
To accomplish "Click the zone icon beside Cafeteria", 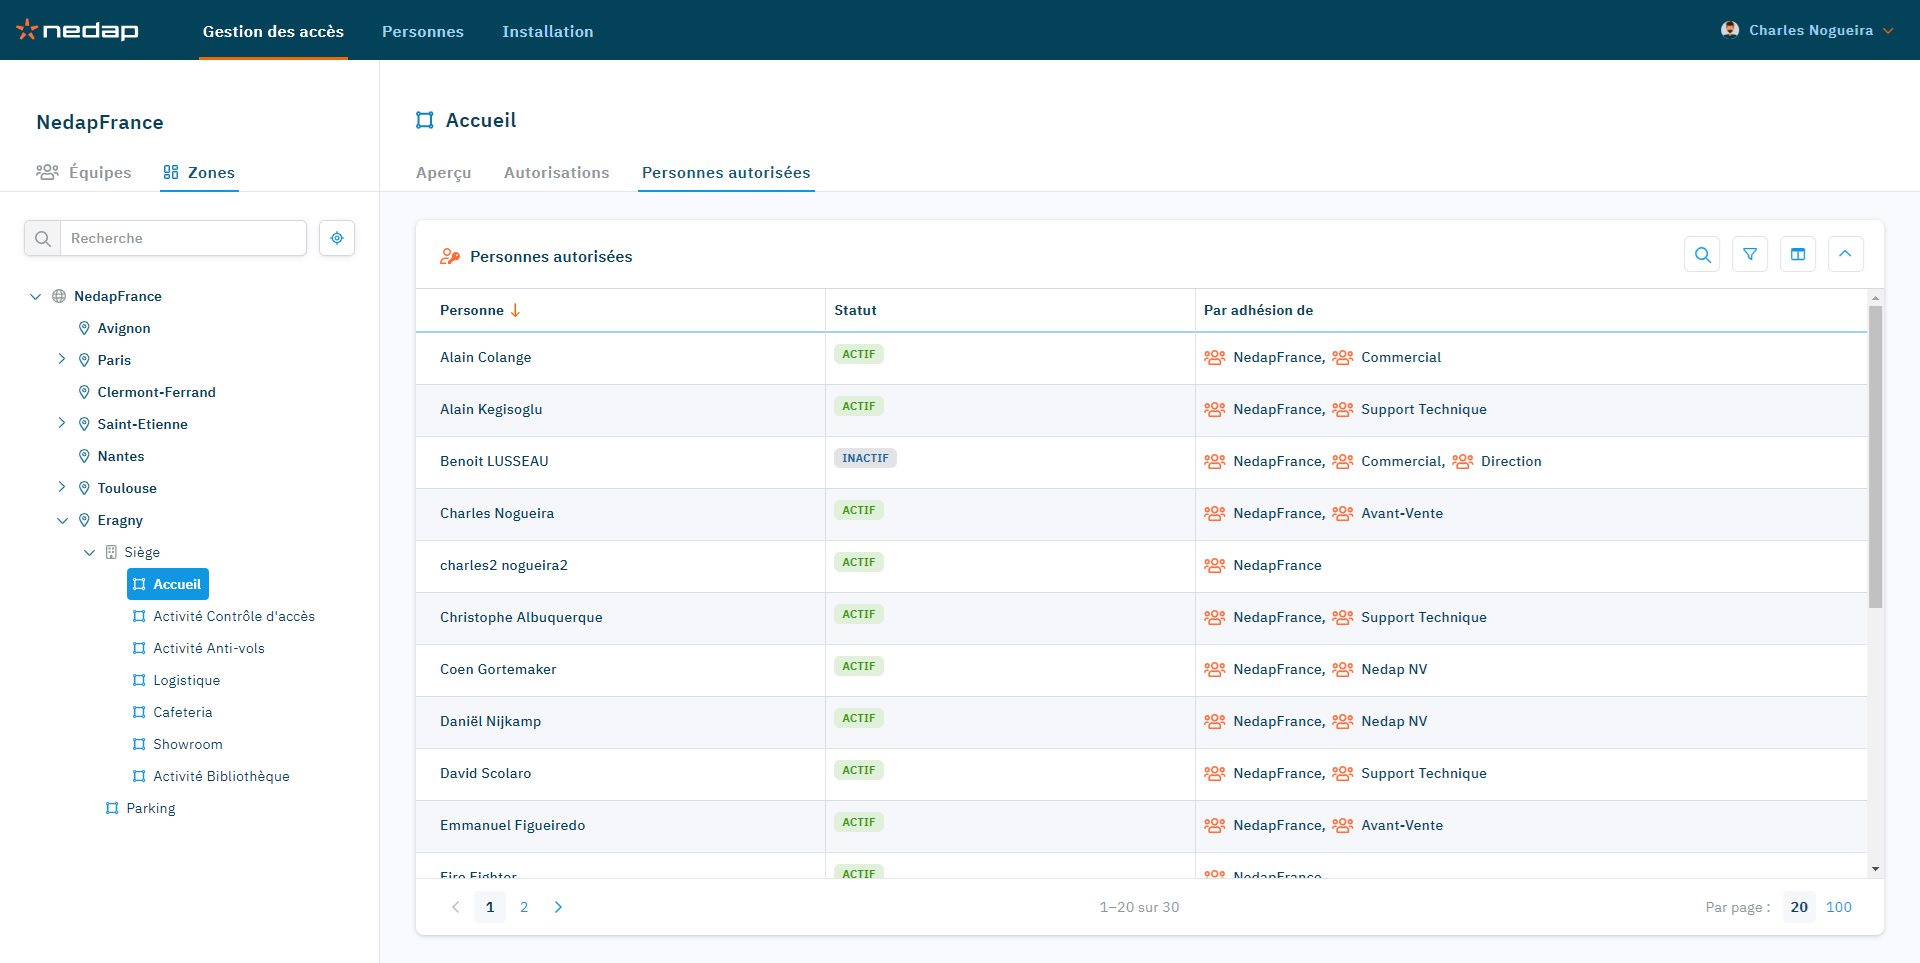I will [x=139, y=712].
